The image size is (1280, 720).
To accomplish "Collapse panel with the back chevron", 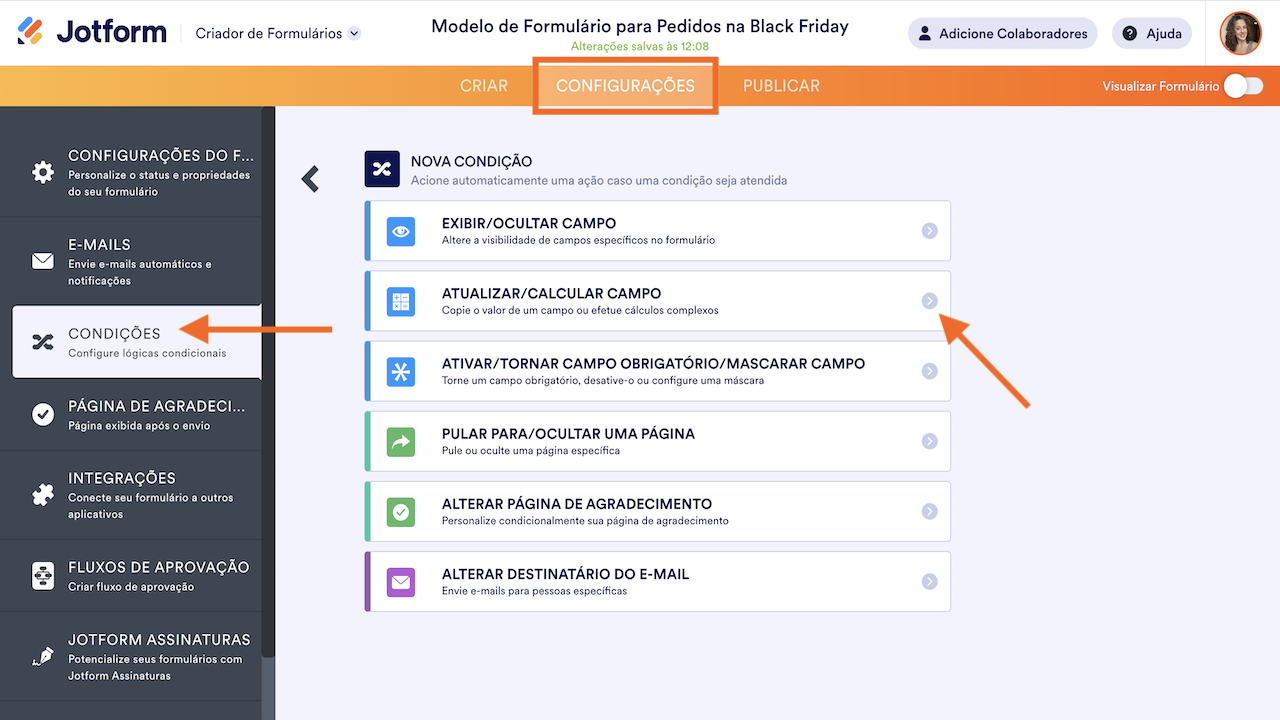I will (311, 179).
